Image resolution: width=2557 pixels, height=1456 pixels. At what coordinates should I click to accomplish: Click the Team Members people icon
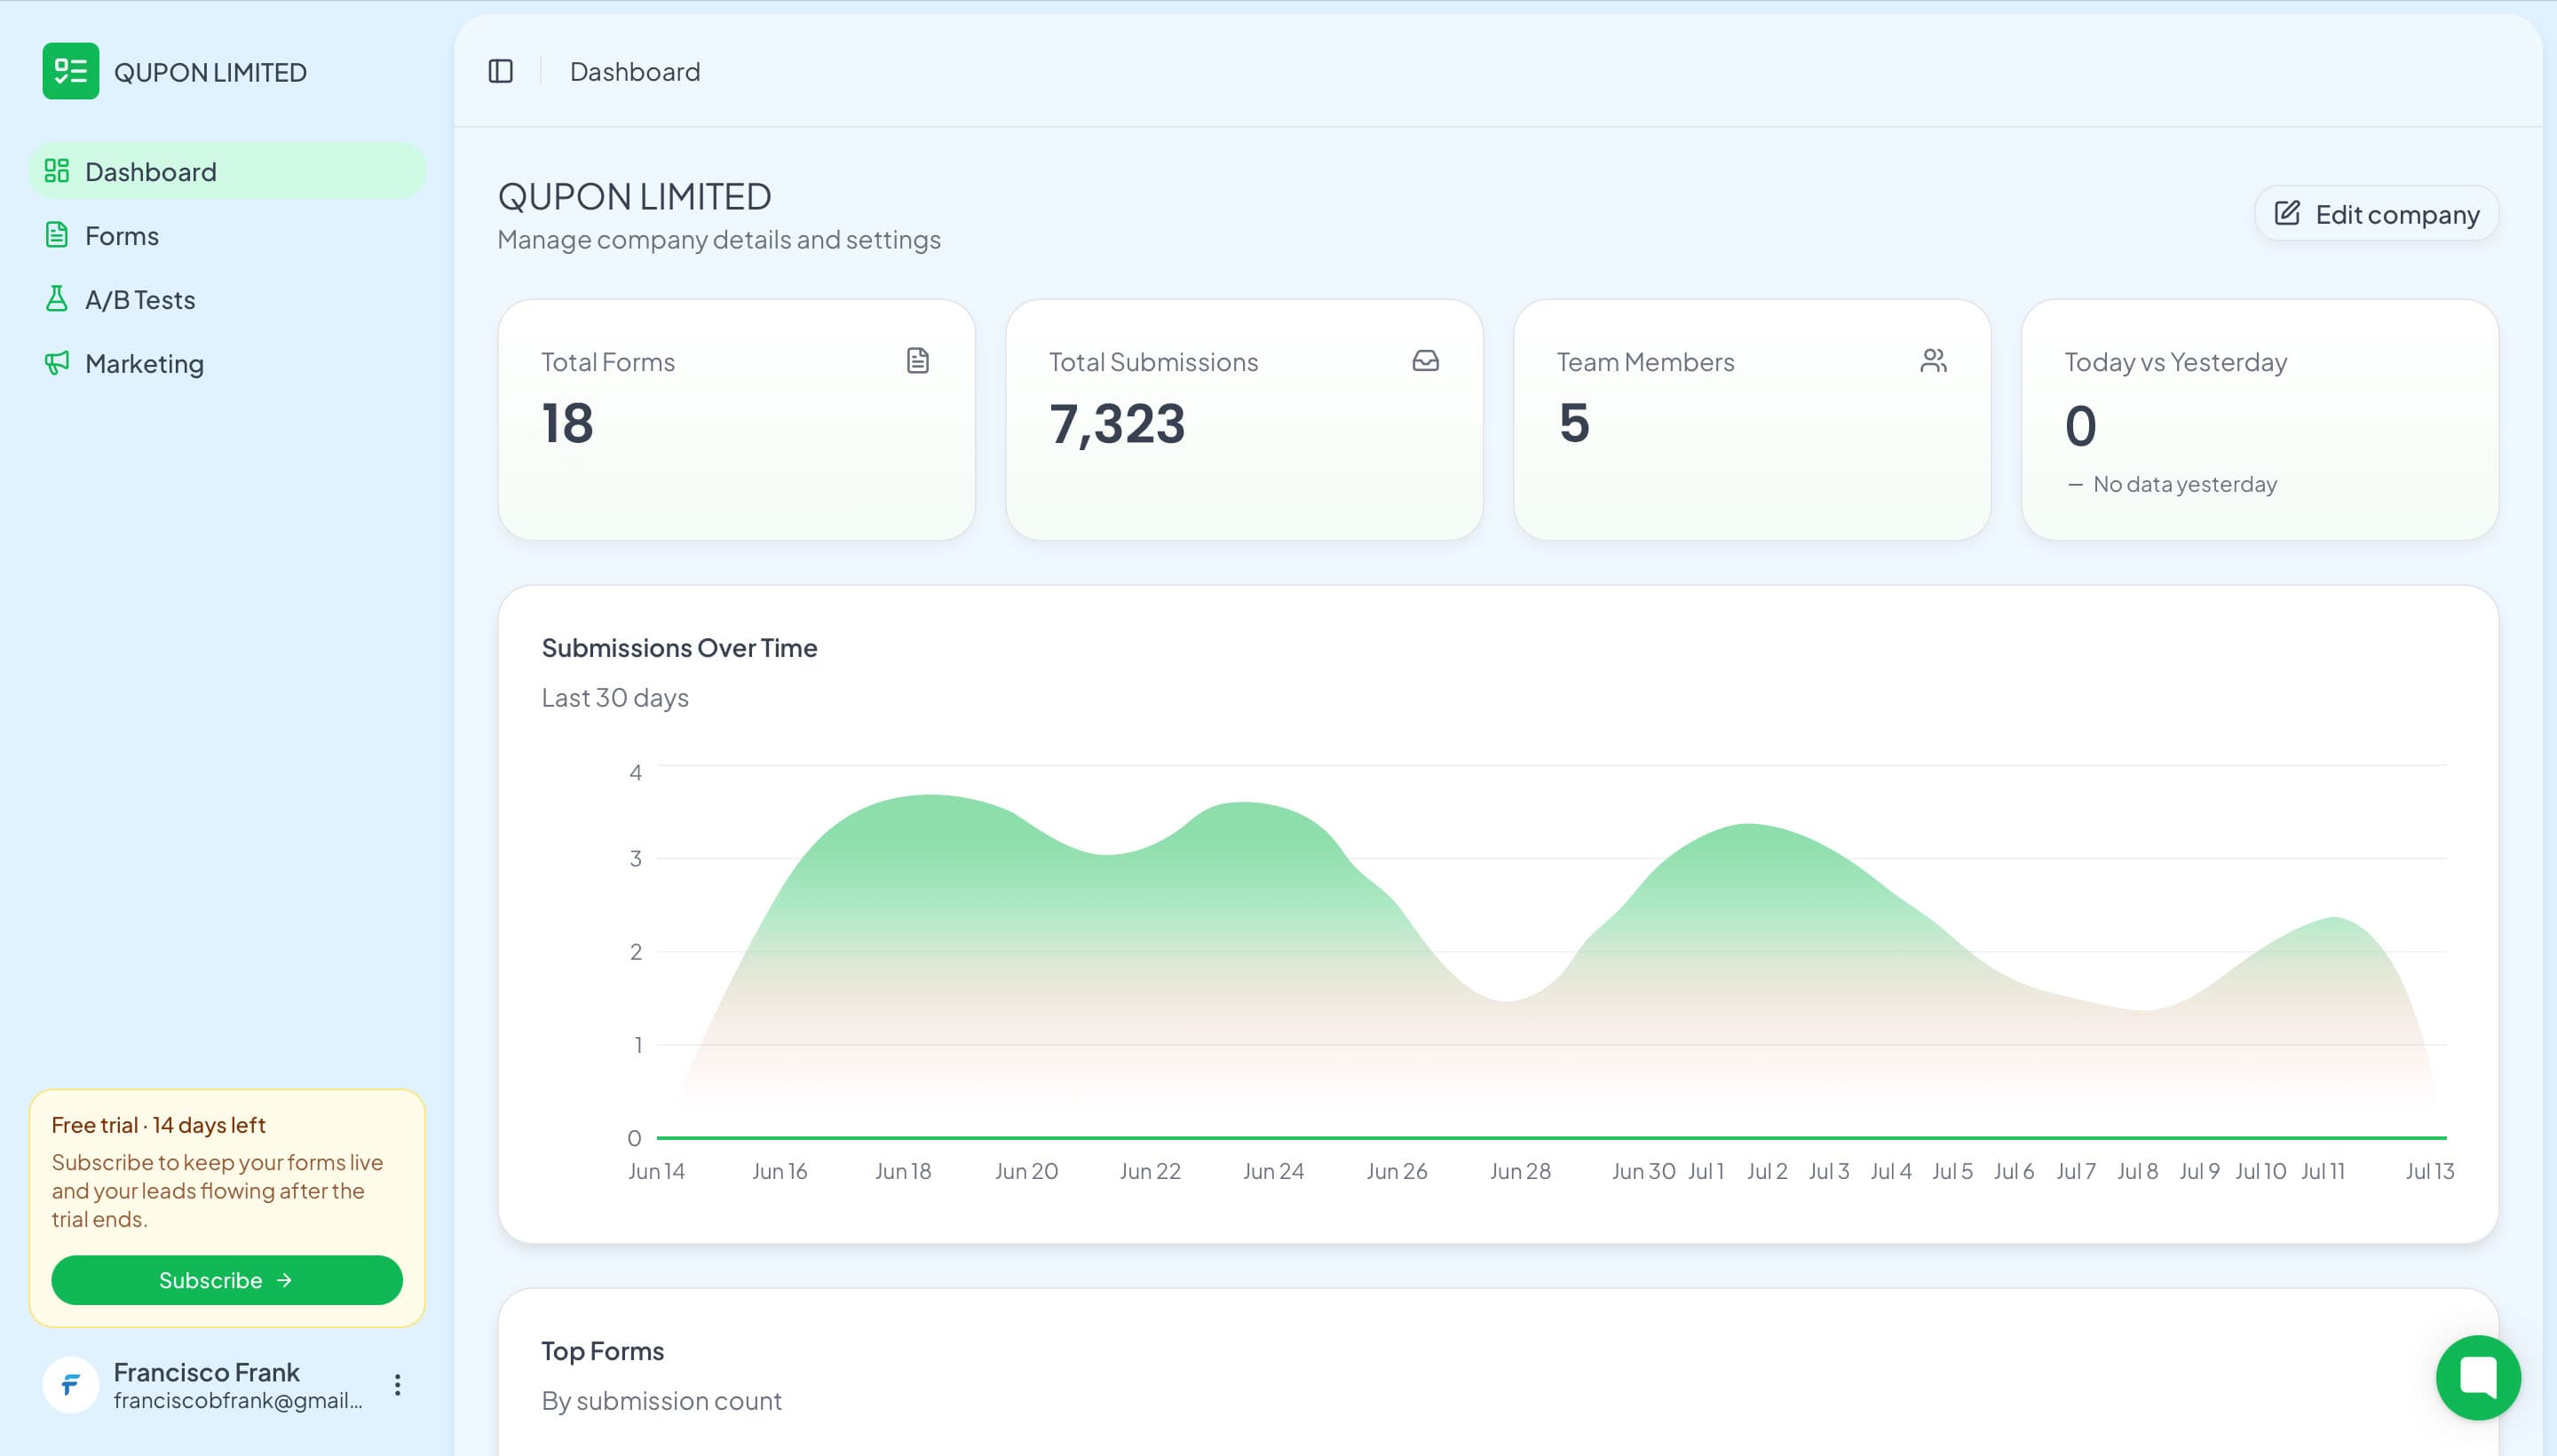pyautogui.click(x=1934, y=361)
